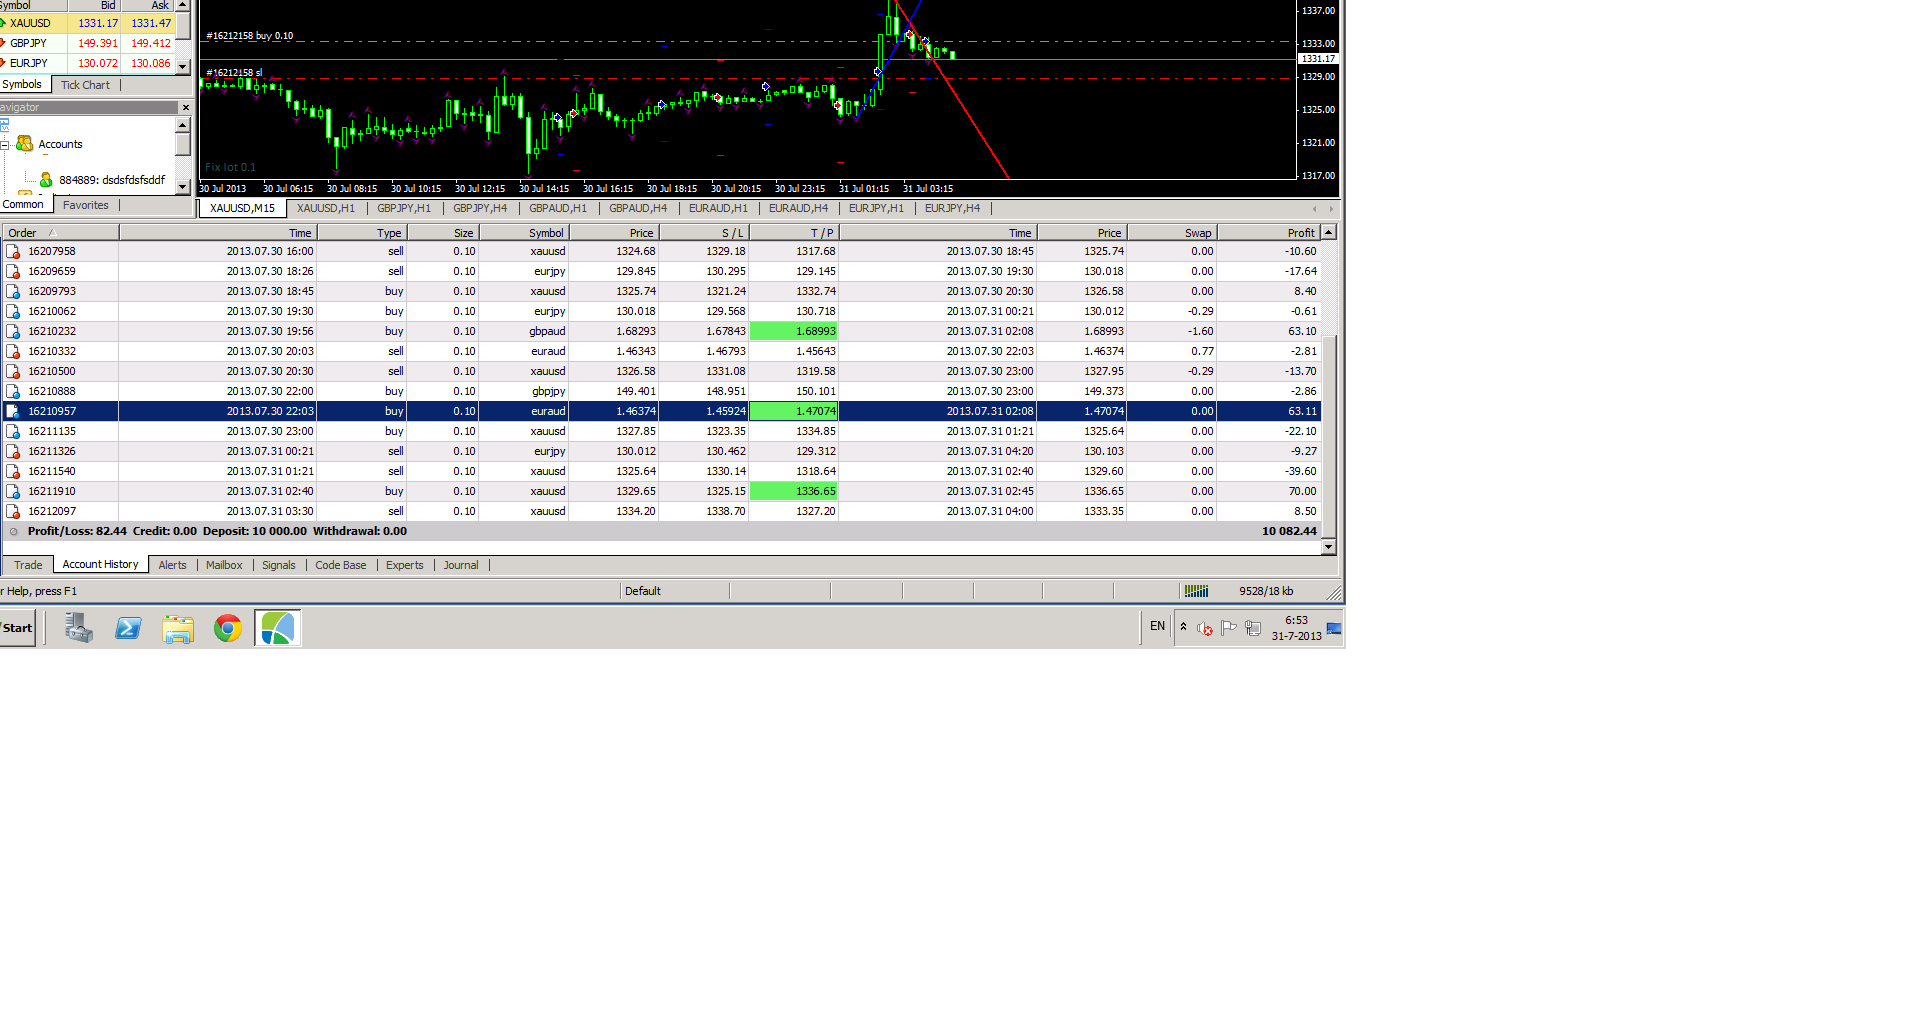This screenshot has height=1034, width=1910.
Task: Launch Windows PowerShell from the taskbar
Action: point(129,628)
